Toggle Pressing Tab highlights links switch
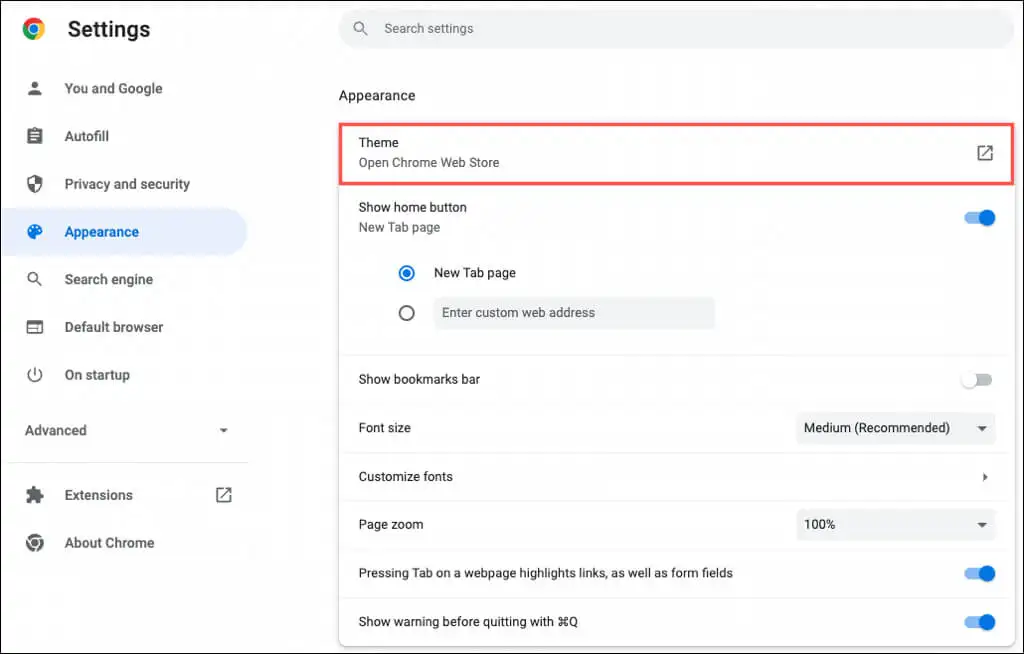Viewport: 1024px width, 654px height. coord(980,574)
